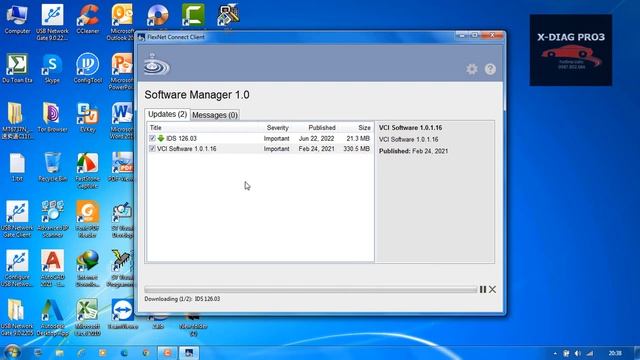Select the Computer desktop icon
The image size is (640, 360).
[x=17, y=20]
